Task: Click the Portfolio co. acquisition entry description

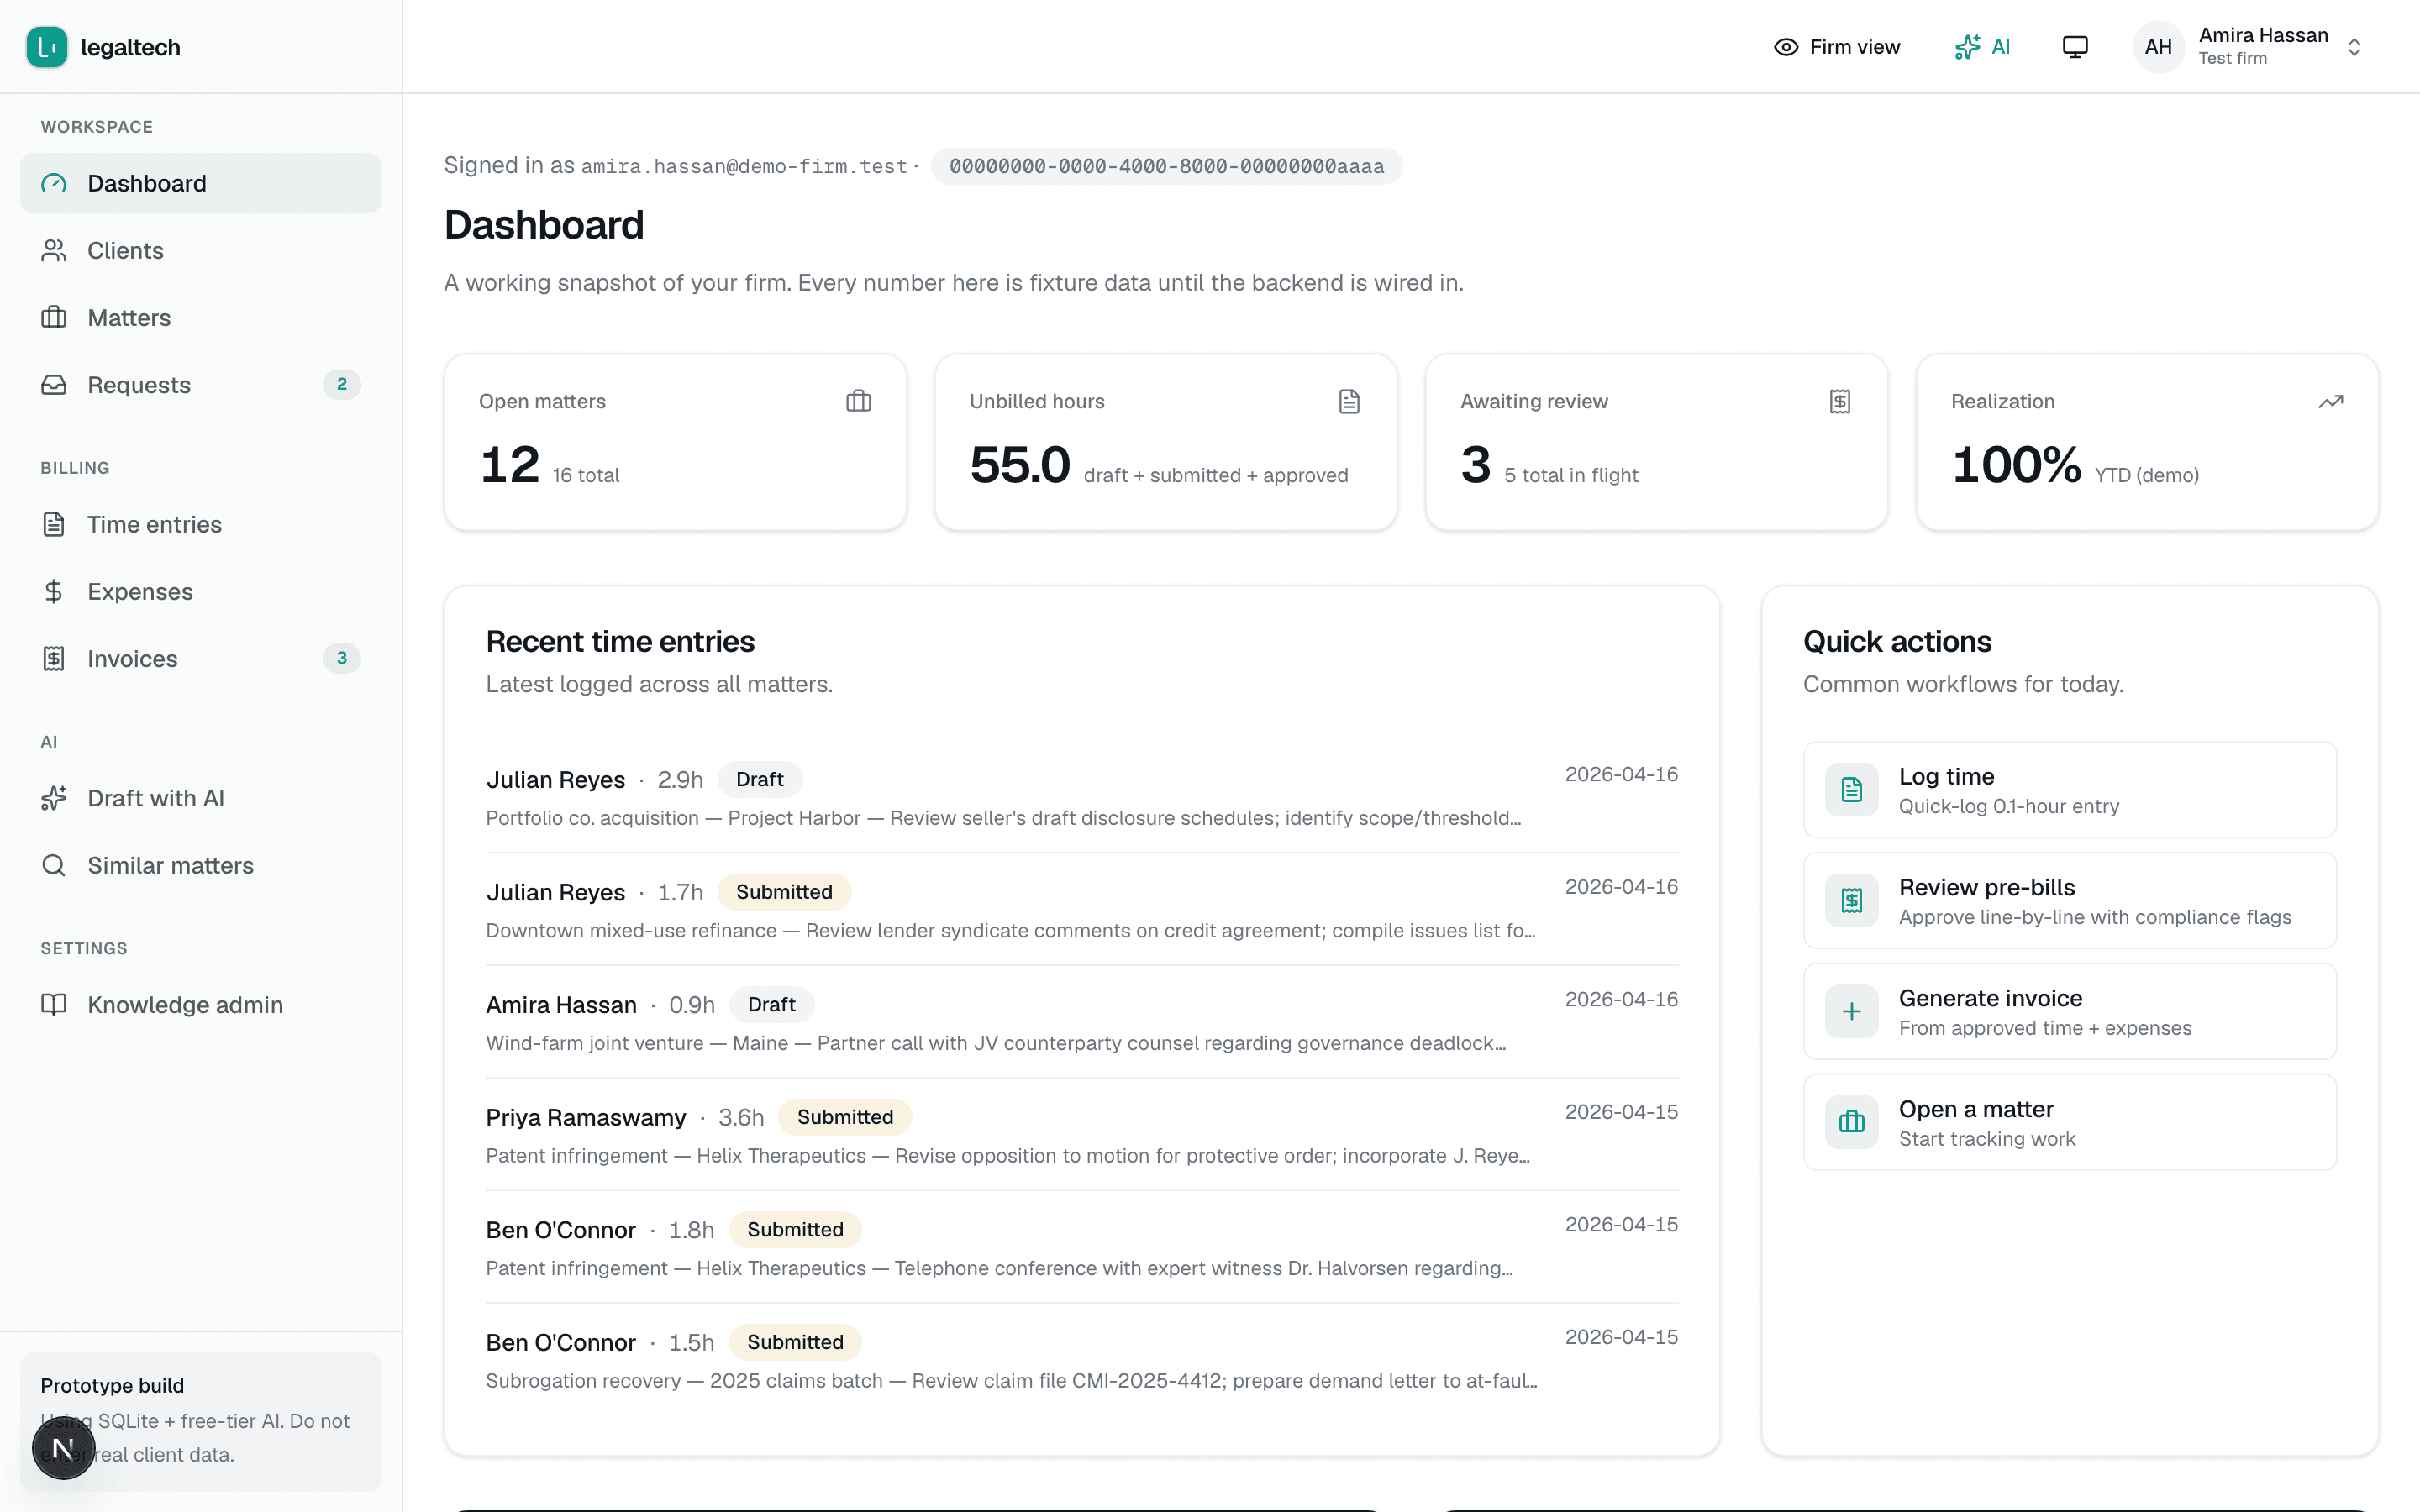Action: [1003, 818]
